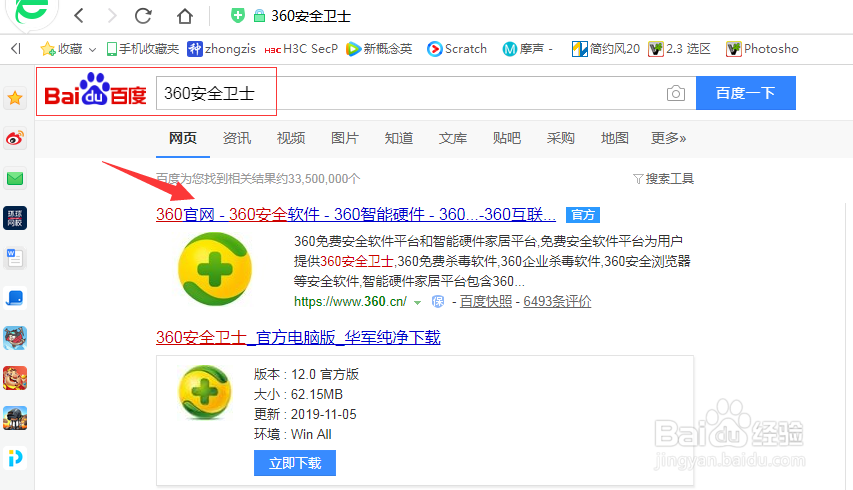This screenshot has width=853, height=490.
Task: Click the 版本：12.0 官方版 text
Action: click(x=306, y=374)
